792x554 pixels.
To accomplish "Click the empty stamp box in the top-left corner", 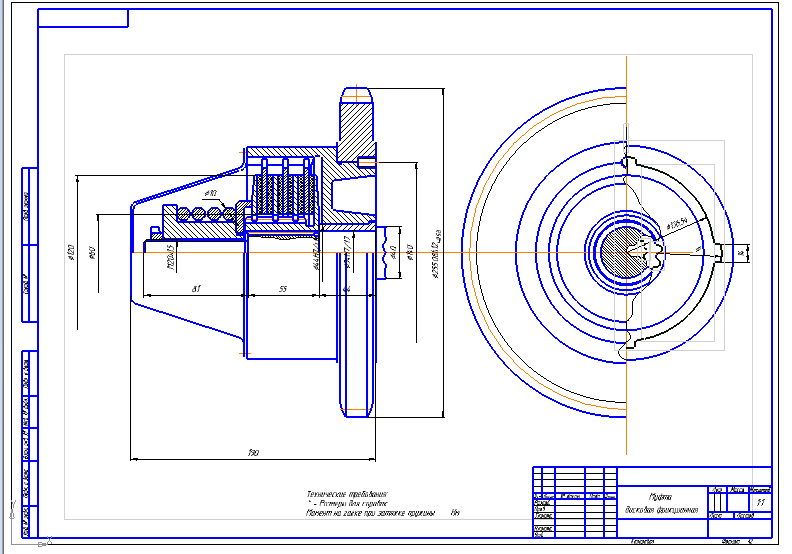I will (x=84, y=19).
